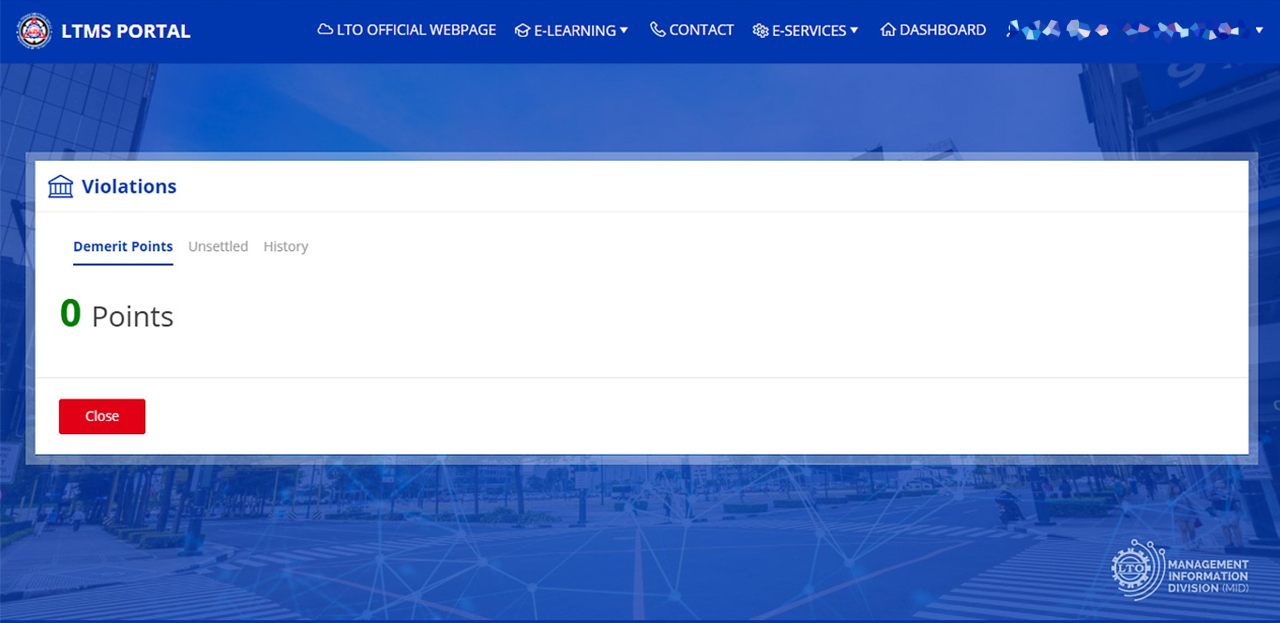1280x623 pixels.
Task: Click the phone icon next to Contact
Action: [x=657, y=30]
